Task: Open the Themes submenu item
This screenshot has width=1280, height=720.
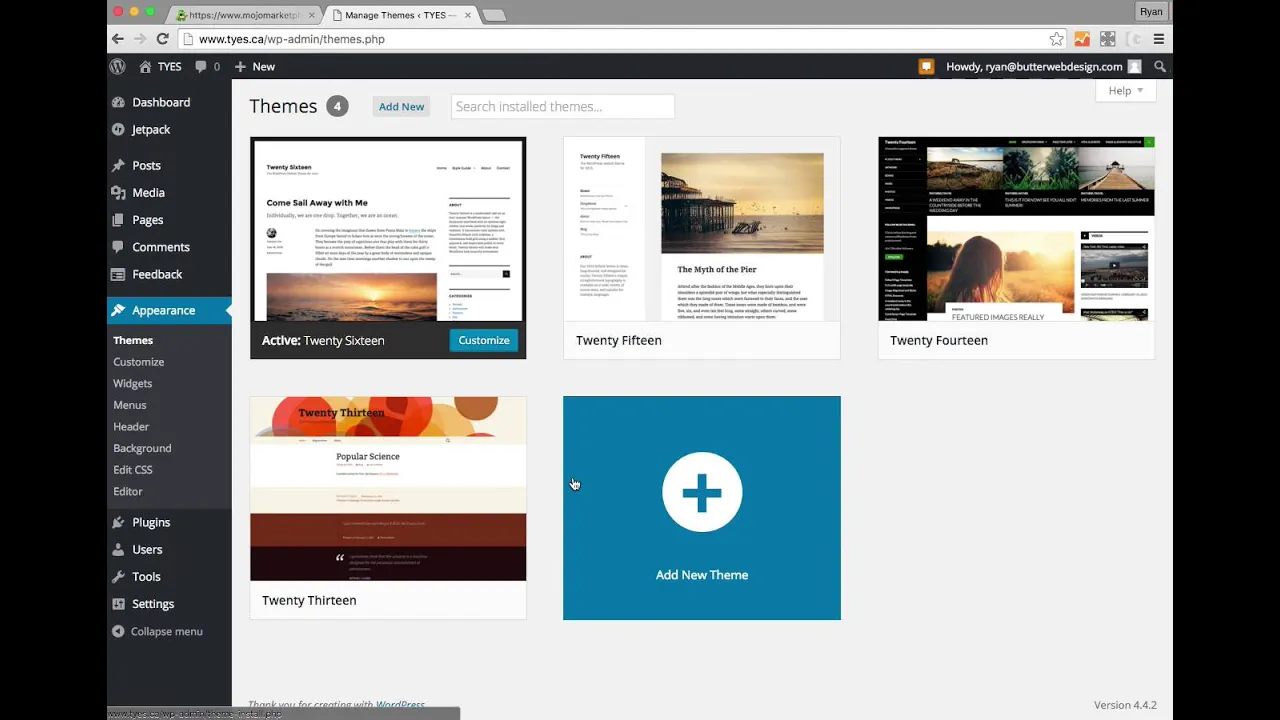Action: (x=133, y=340)
